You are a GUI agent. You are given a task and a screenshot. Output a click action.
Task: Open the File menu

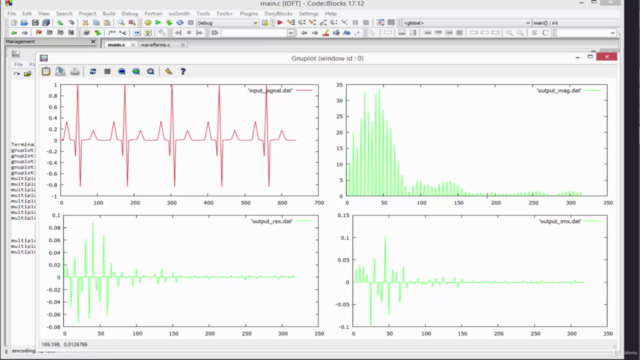click(11, 13)
